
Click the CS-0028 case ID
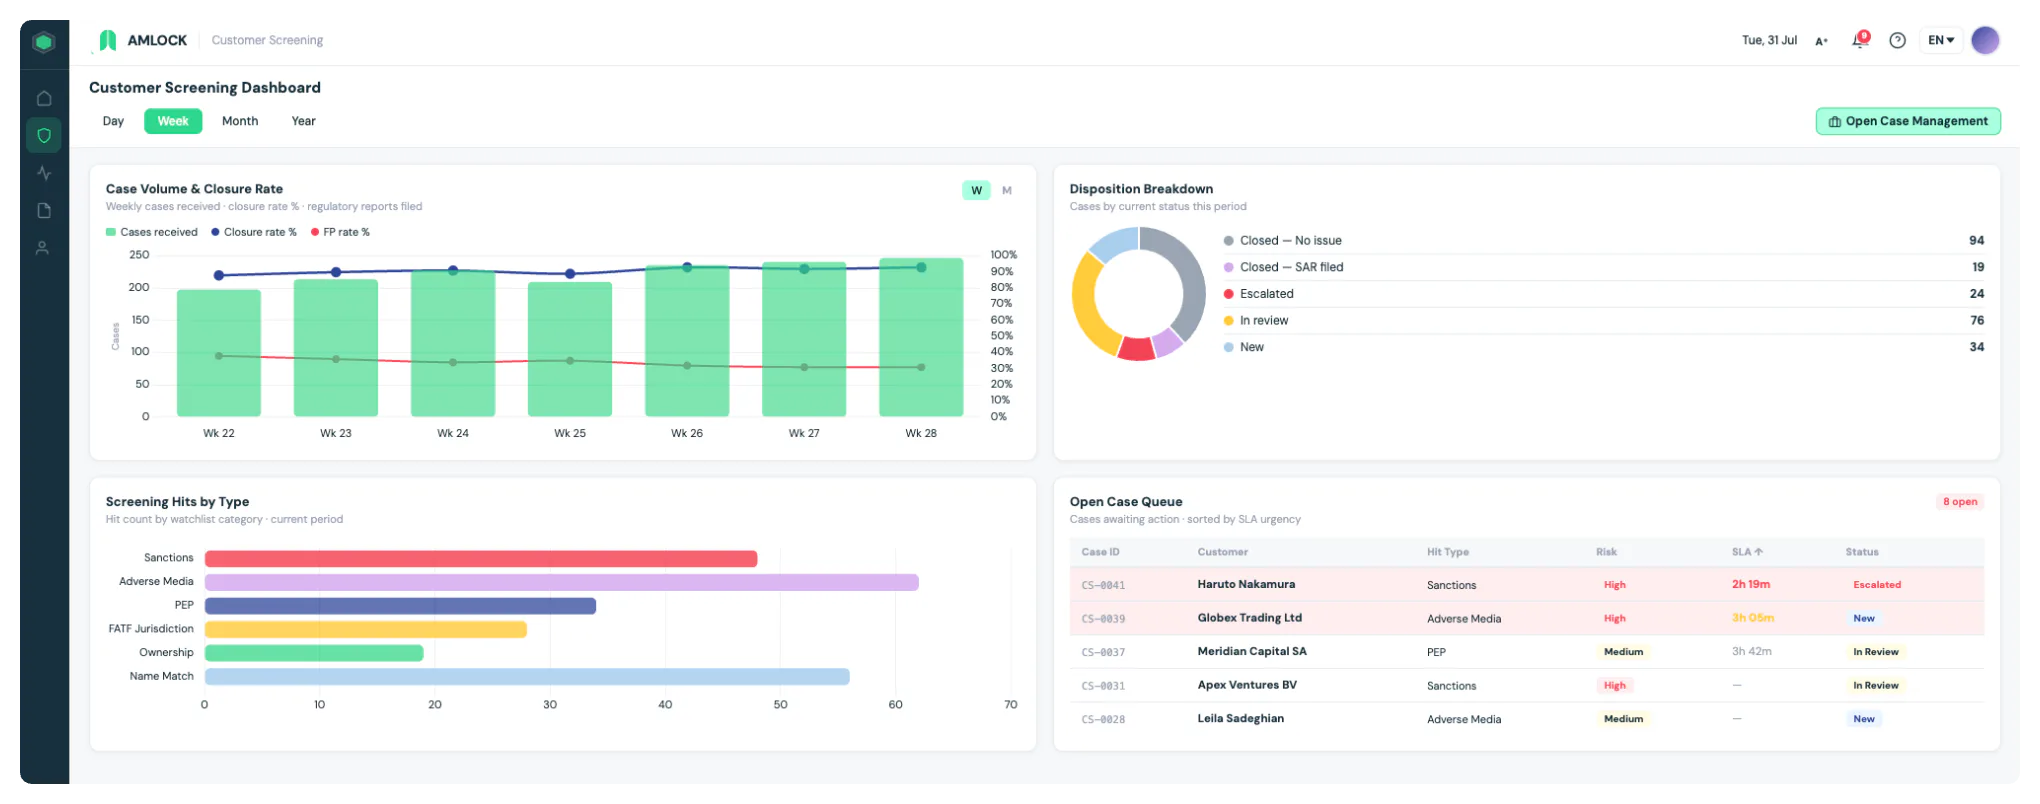pyautogui.click(x=1103, y=720)
